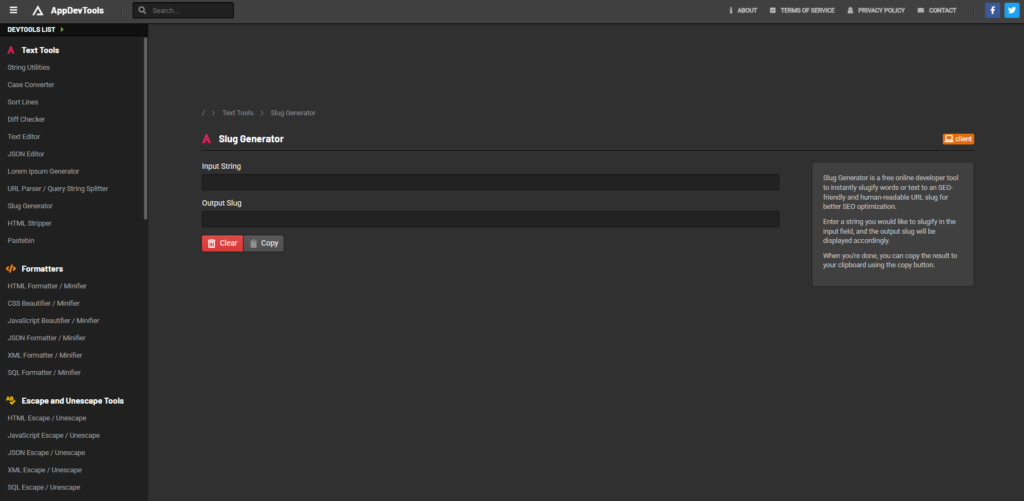Open XML Formatter / Minifier
Viewport: 1024px width, 501px height.
tap(45, 355)
